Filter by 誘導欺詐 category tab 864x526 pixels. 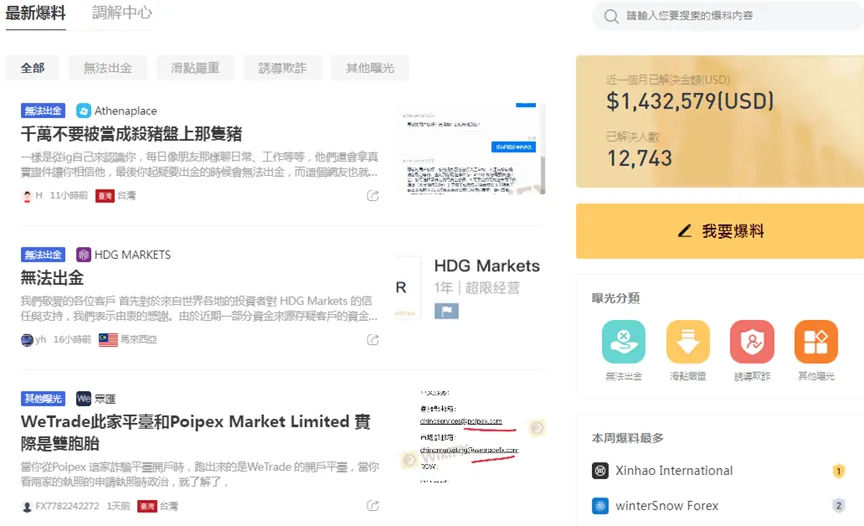coord(282,68)
